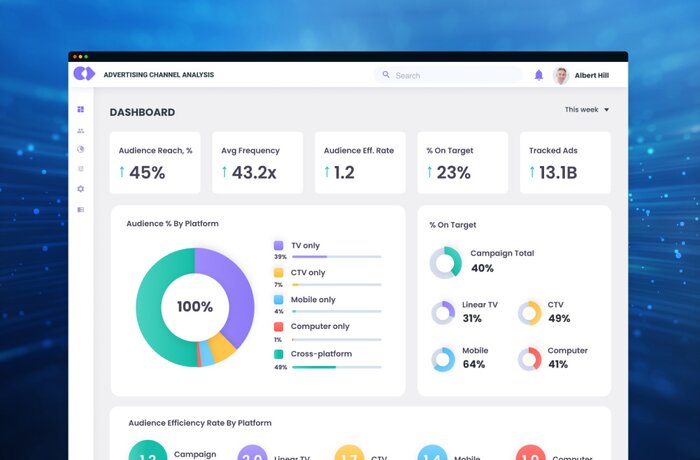The height and width of the screenshot is (460, 700).
Task: Select the pie chart analytics sidebar icon
Action: (81, 149)
